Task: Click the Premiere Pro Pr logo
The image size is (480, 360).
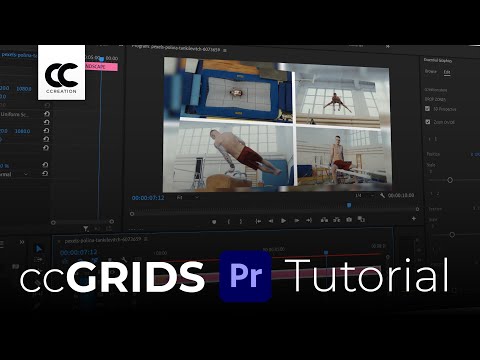Action: click(x=246, y=276)
